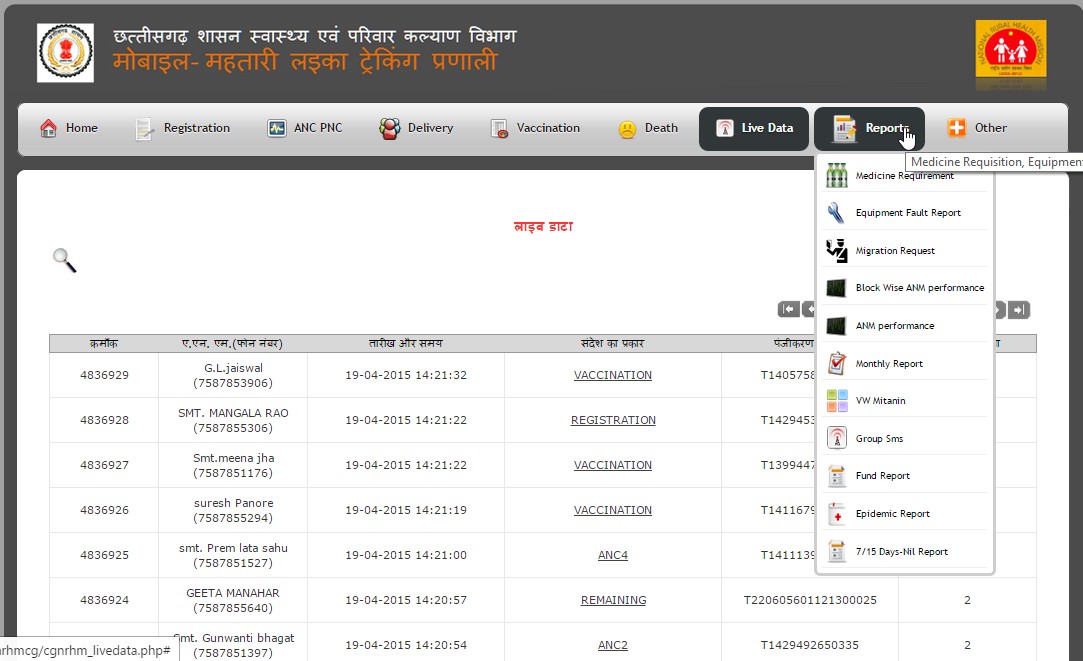Viewport: 1083px width, 661px height.
Task: Select the Migration Request icon
Action: click(837, 251)
